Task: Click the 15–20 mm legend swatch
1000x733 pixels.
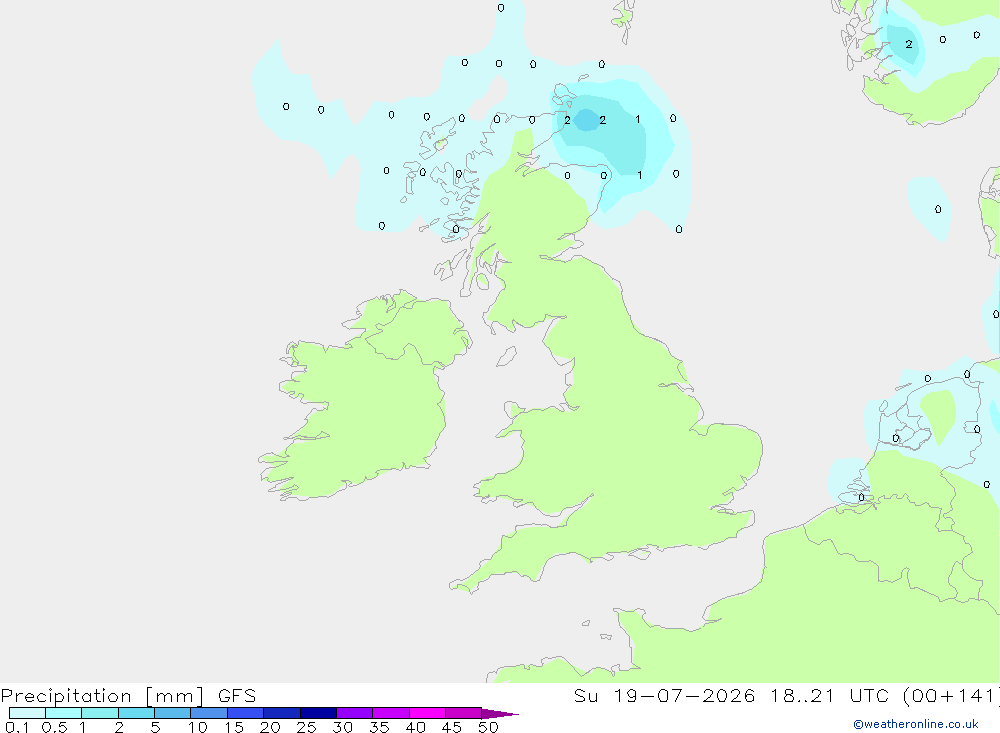Action: point(246,713)
